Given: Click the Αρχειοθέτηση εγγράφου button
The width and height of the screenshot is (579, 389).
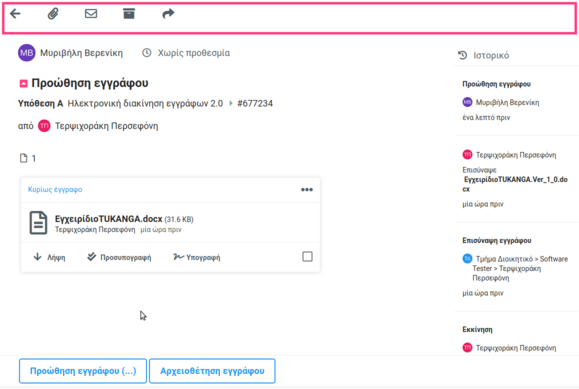Looking at the screenshot, I should [212, 371].
